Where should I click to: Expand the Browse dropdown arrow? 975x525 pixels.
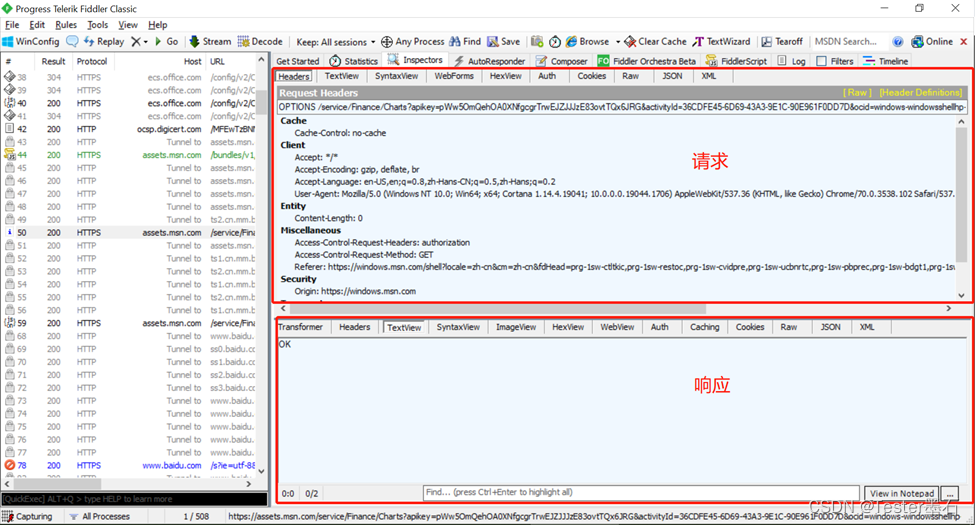pos(618,42)
